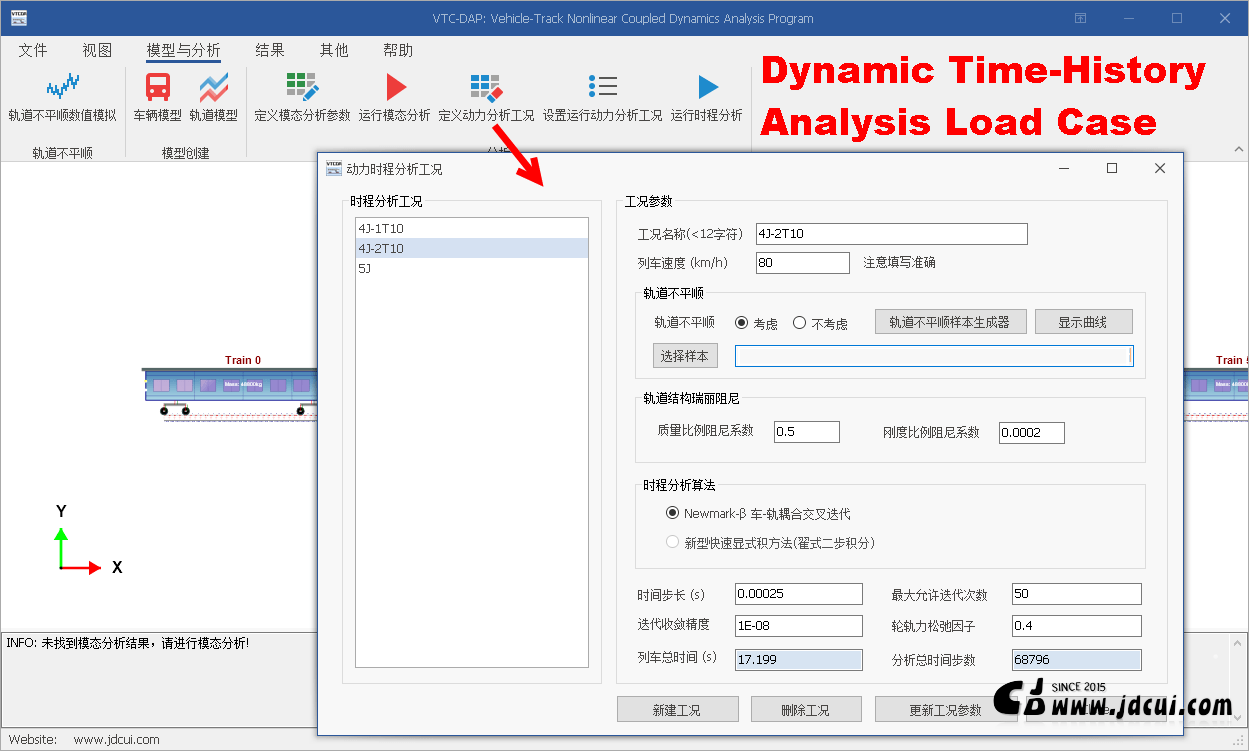Screen dimensions: 1249x751
Task: Select 不考虑 track irregularity radio button
Action: pyautogui.click(x=799, y=323)
